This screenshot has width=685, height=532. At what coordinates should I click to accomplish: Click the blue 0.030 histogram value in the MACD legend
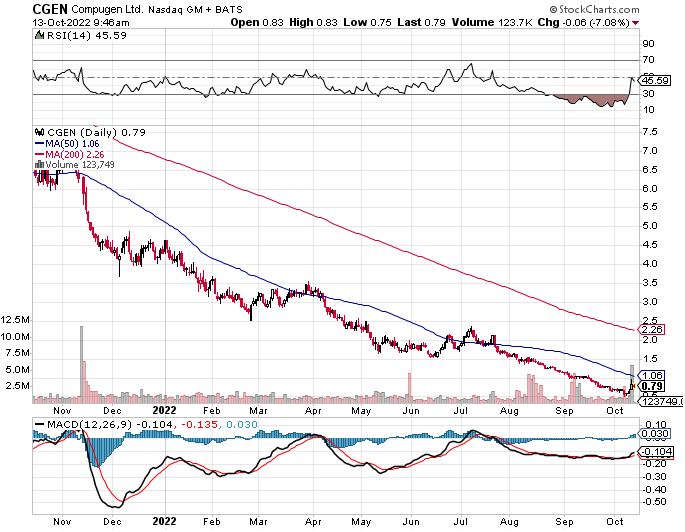tap(242, 425)
